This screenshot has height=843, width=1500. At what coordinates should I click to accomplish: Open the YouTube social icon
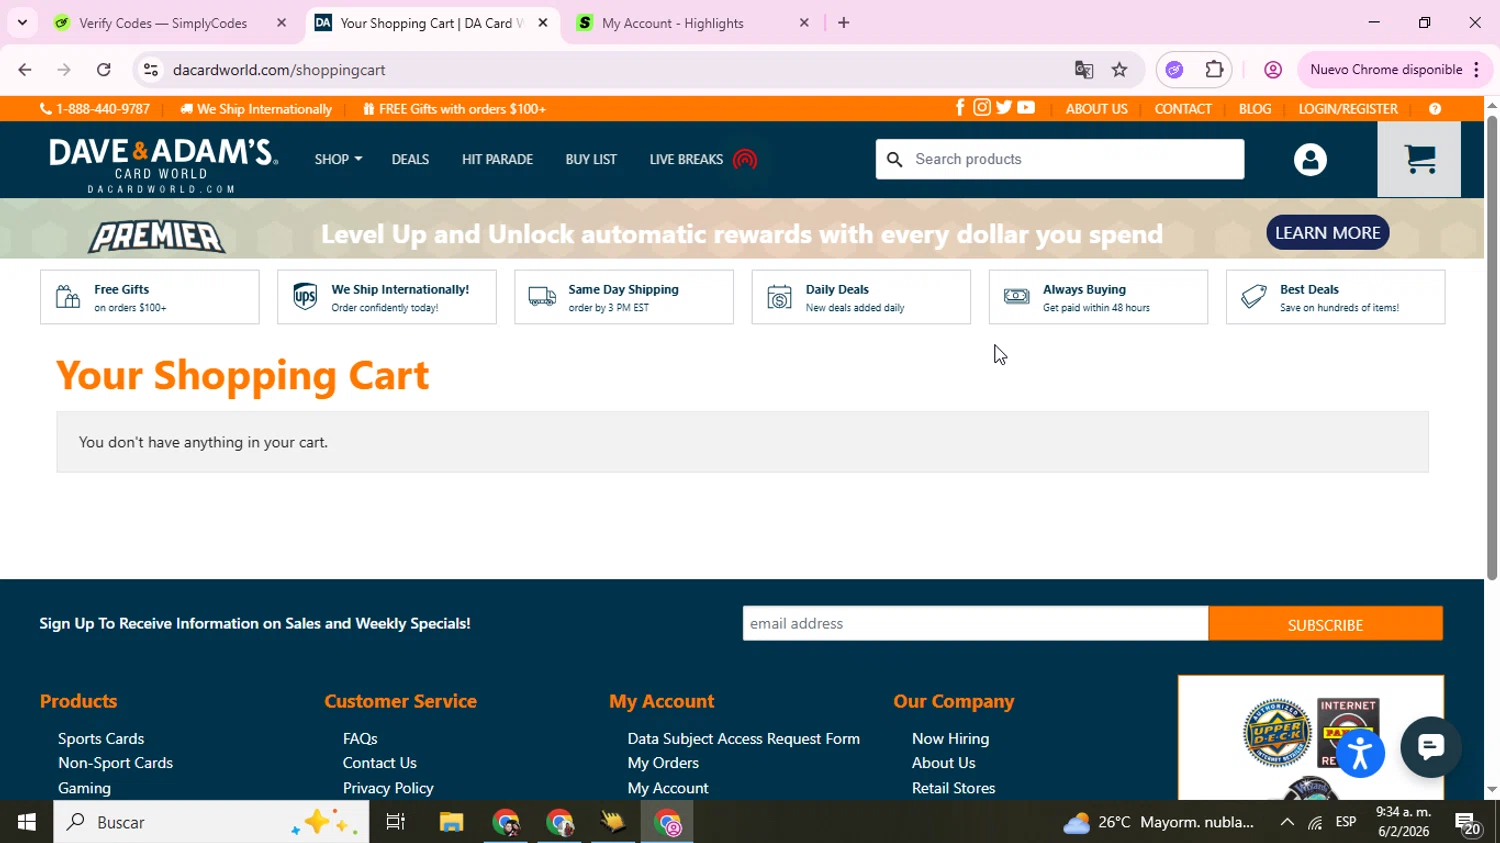click(1026, 108)
